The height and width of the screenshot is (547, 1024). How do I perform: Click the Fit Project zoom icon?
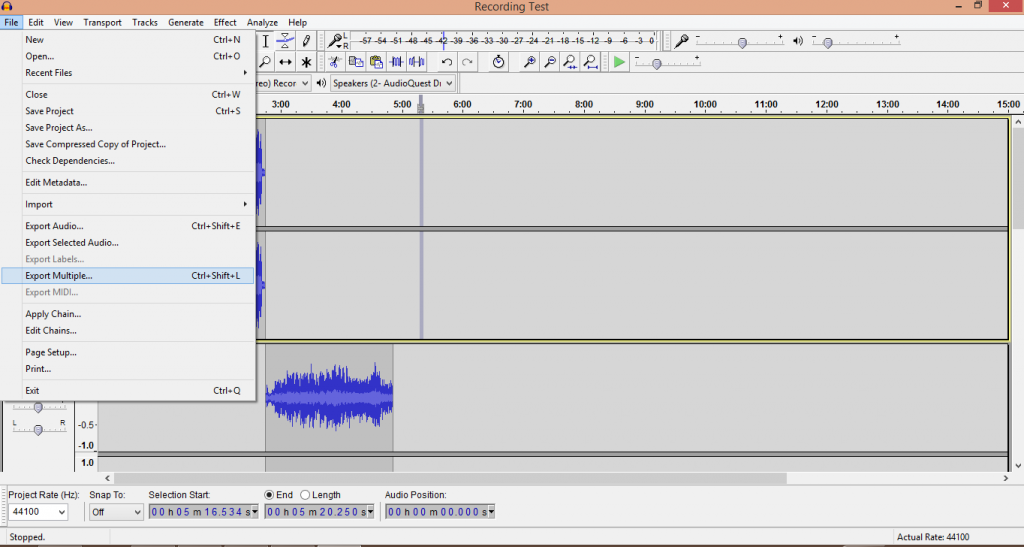point(590,62)
